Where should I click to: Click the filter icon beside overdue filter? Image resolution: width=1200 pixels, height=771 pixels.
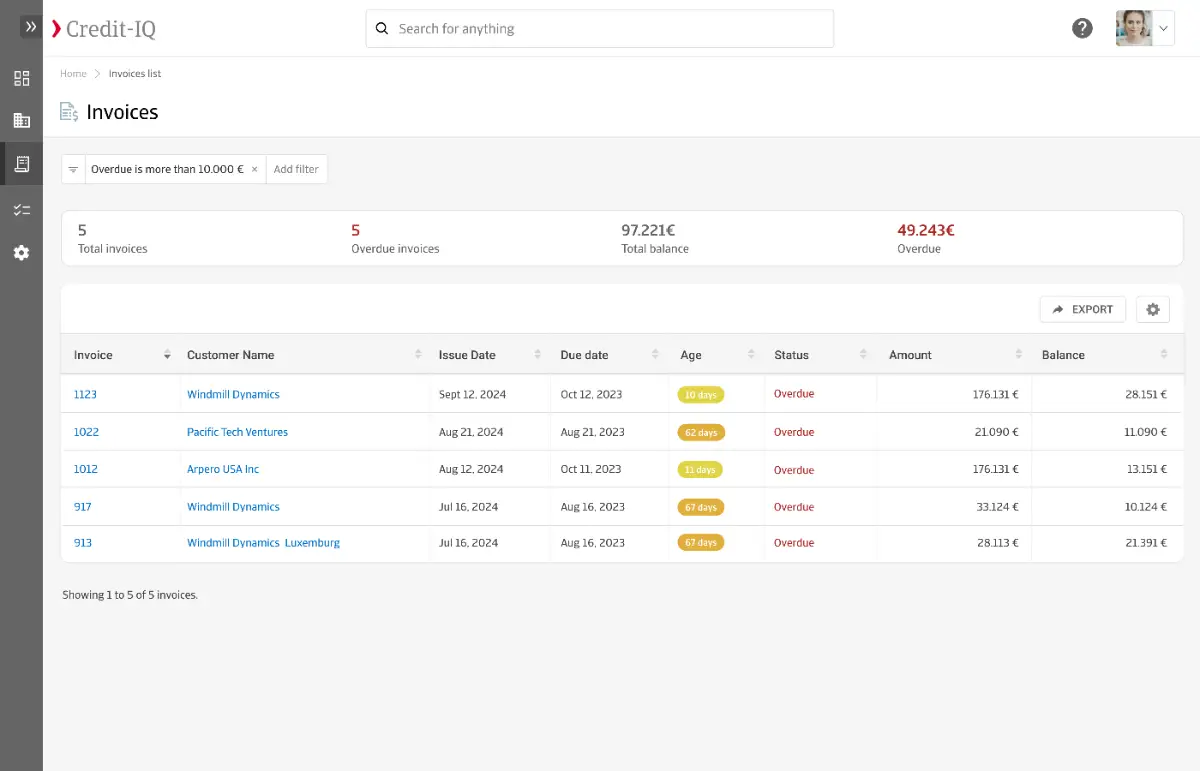tap(73, 170)
